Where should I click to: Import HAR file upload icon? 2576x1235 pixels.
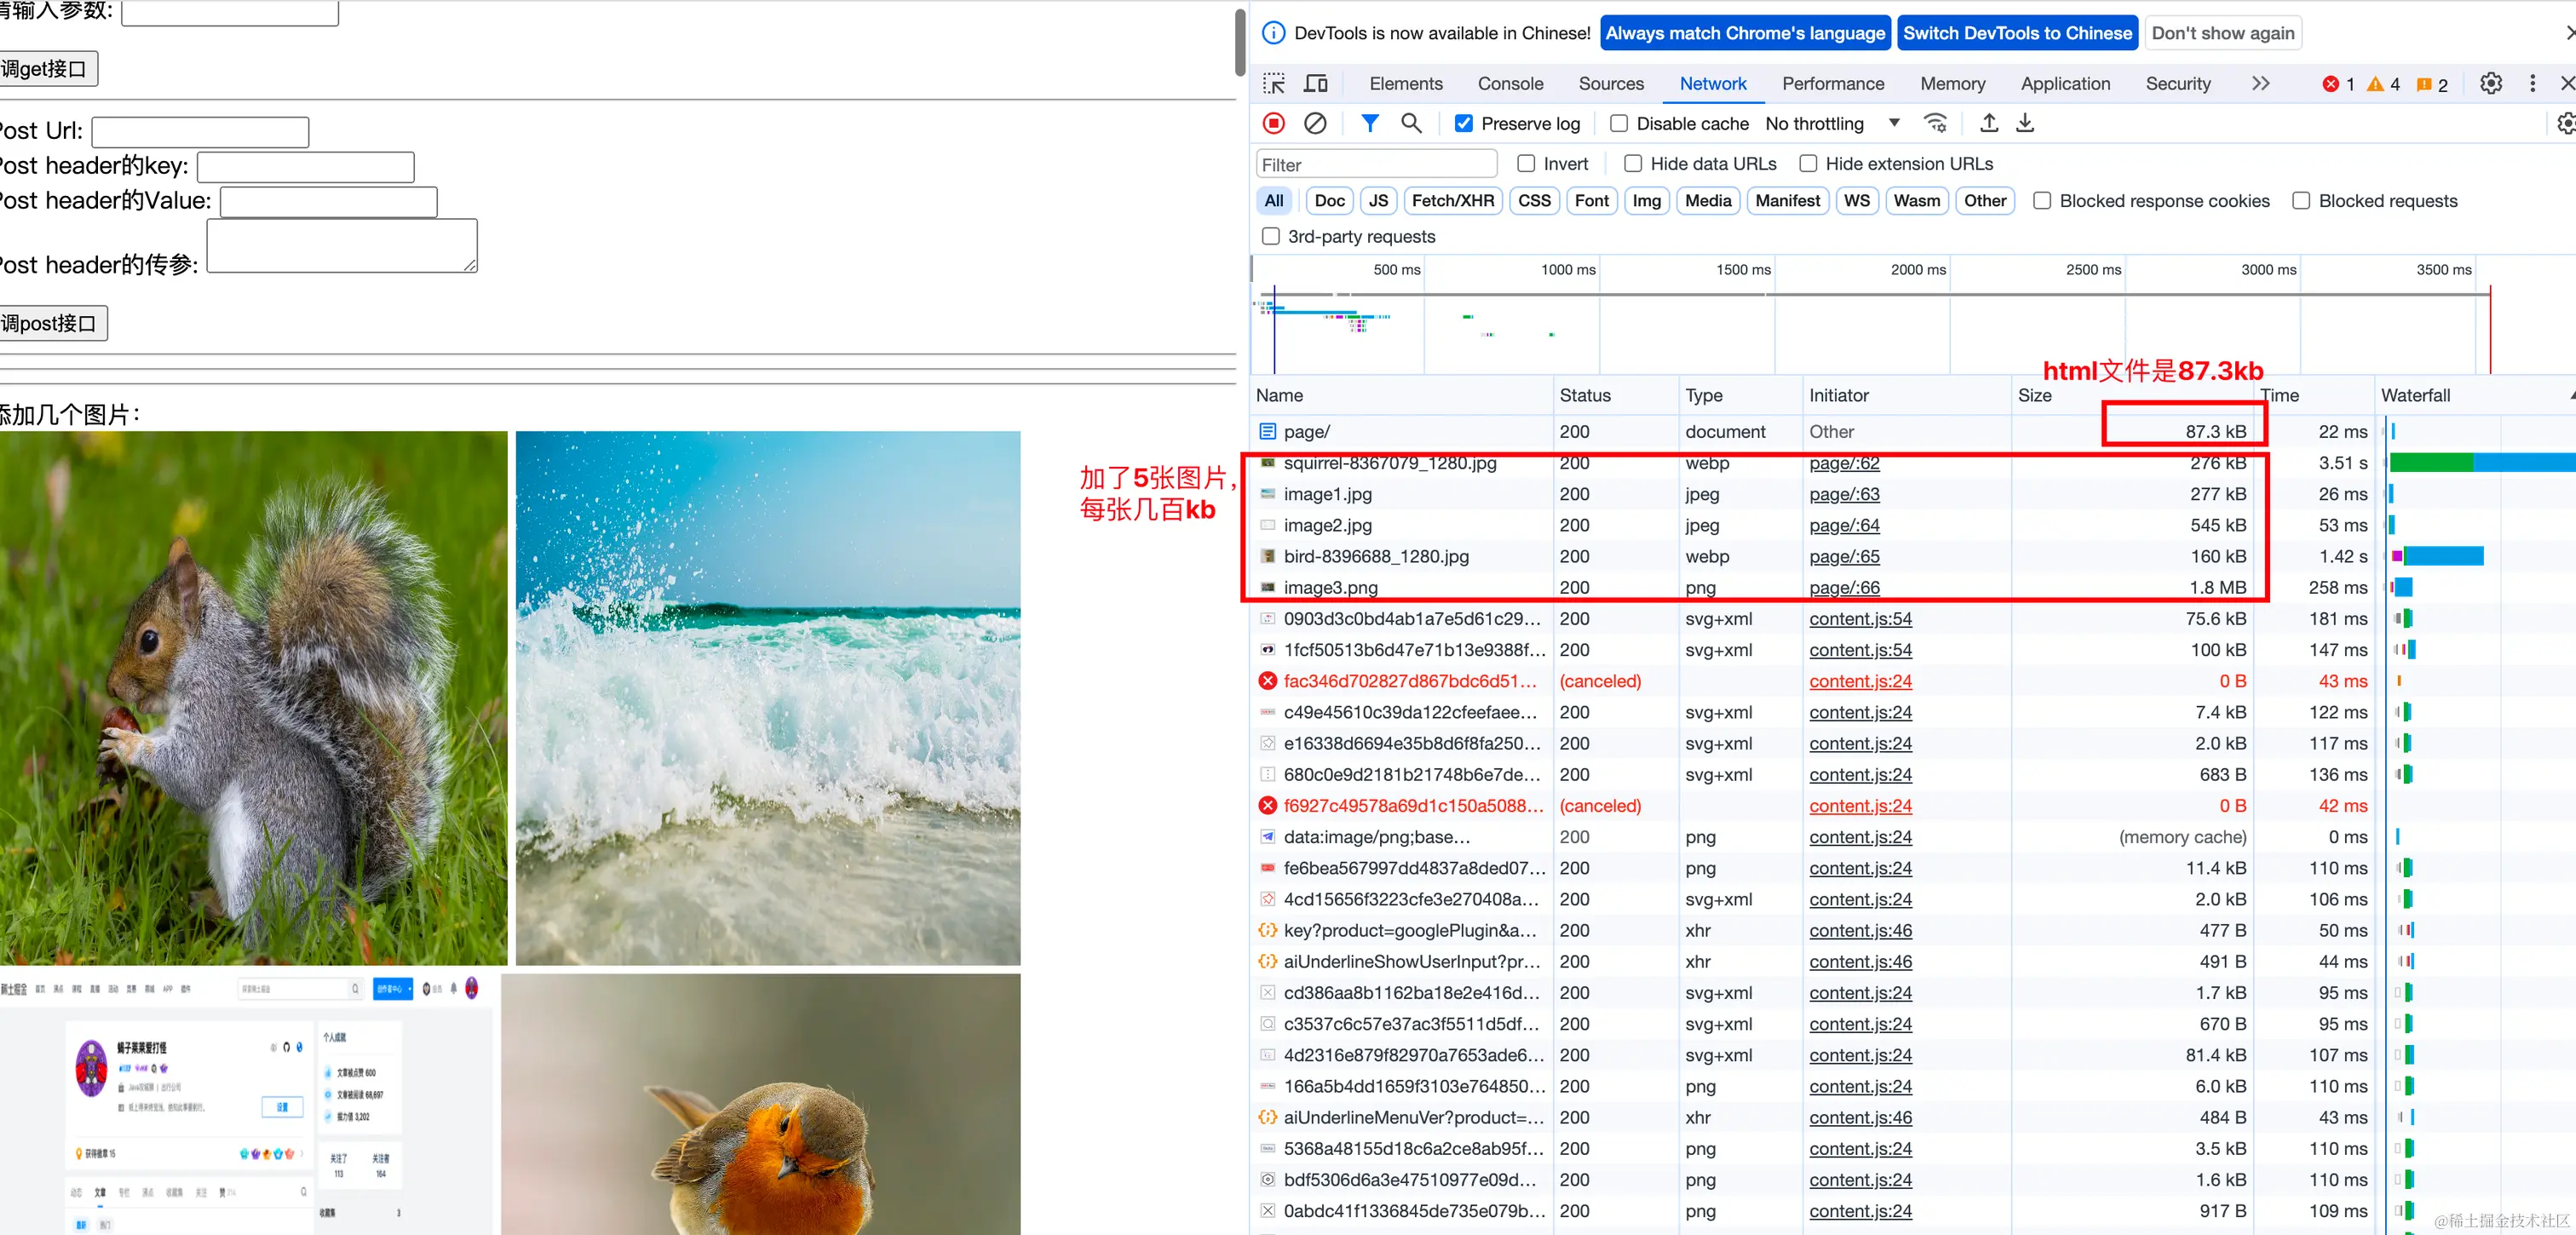1989,123
